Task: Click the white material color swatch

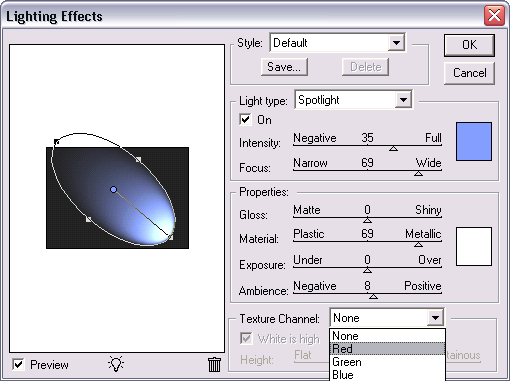Action: click(x=474, y=246)
